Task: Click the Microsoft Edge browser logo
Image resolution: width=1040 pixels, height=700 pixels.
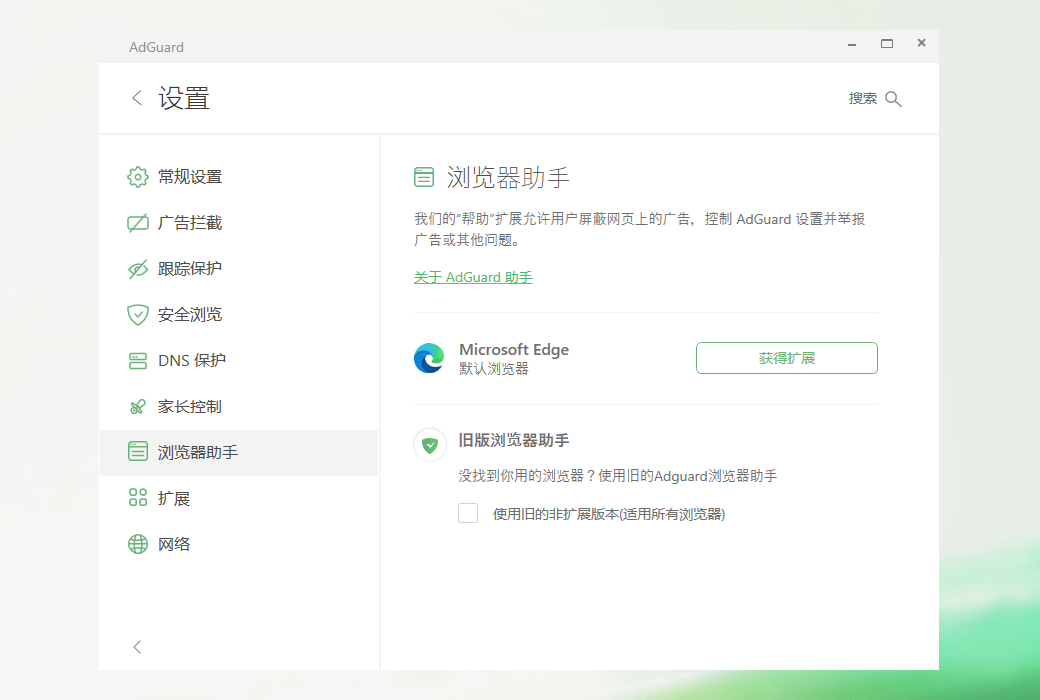Action: pyautogui.click(x=429, y=357)
